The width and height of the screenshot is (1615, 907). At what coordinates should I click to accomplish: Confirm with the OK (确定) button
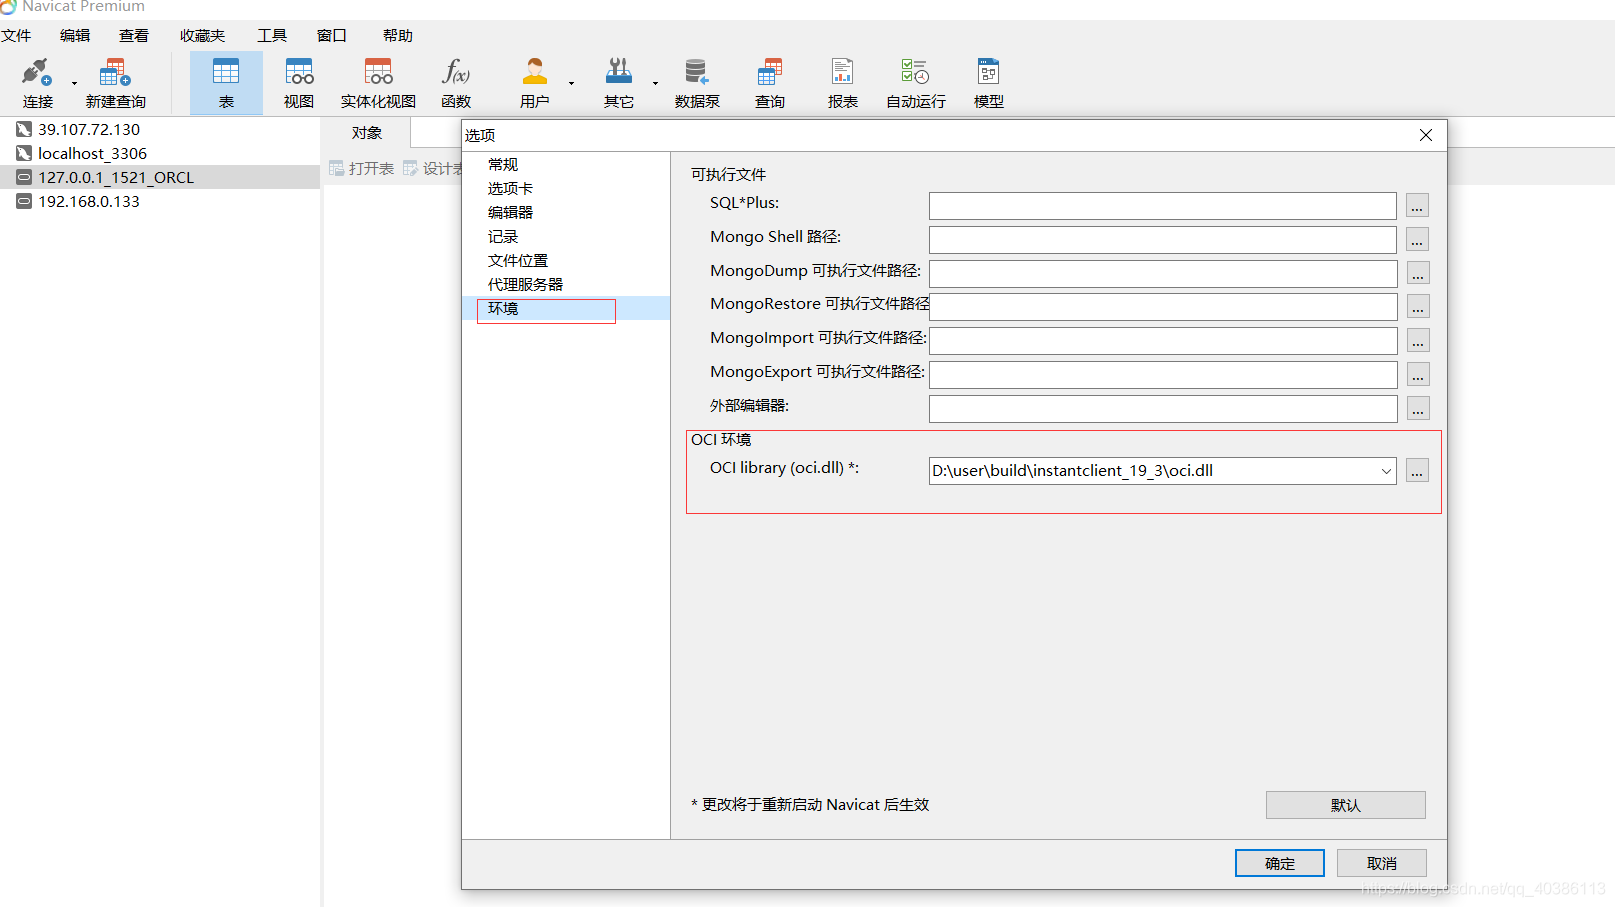pyautogui.click(x=1279, y=863)
